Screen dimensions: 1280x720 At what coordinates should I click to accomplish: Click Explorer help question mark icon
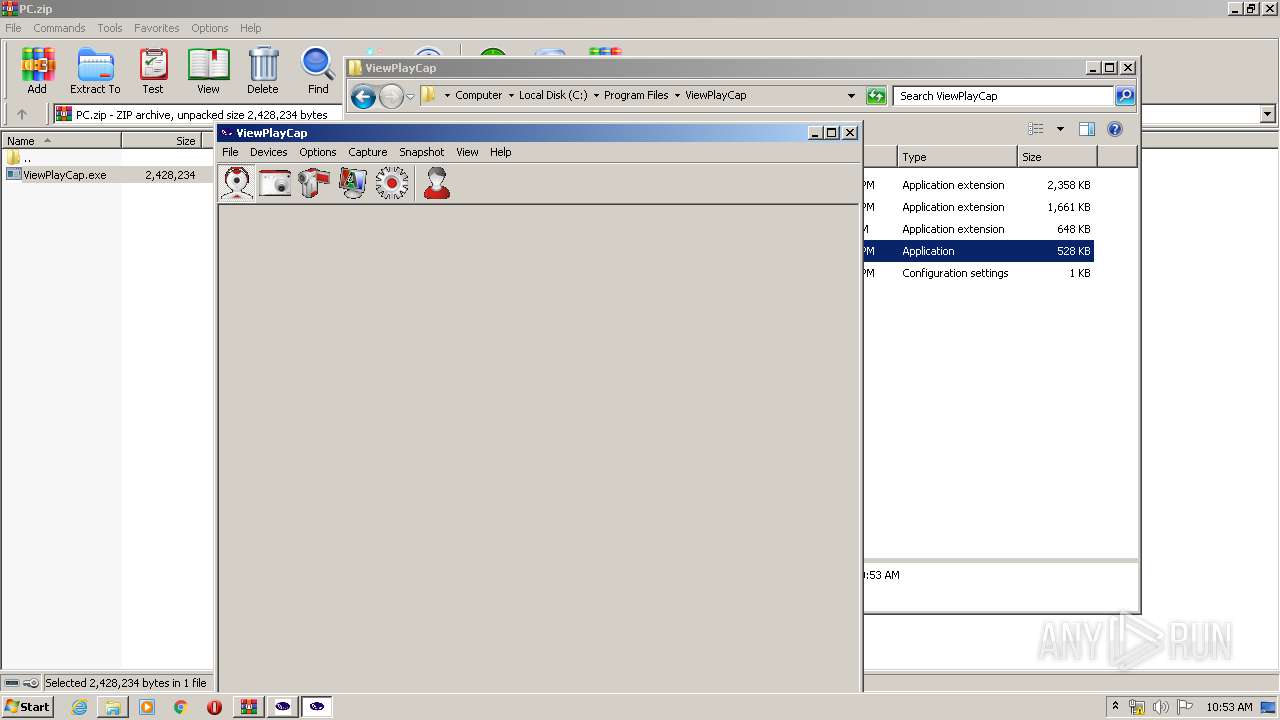1115,129
